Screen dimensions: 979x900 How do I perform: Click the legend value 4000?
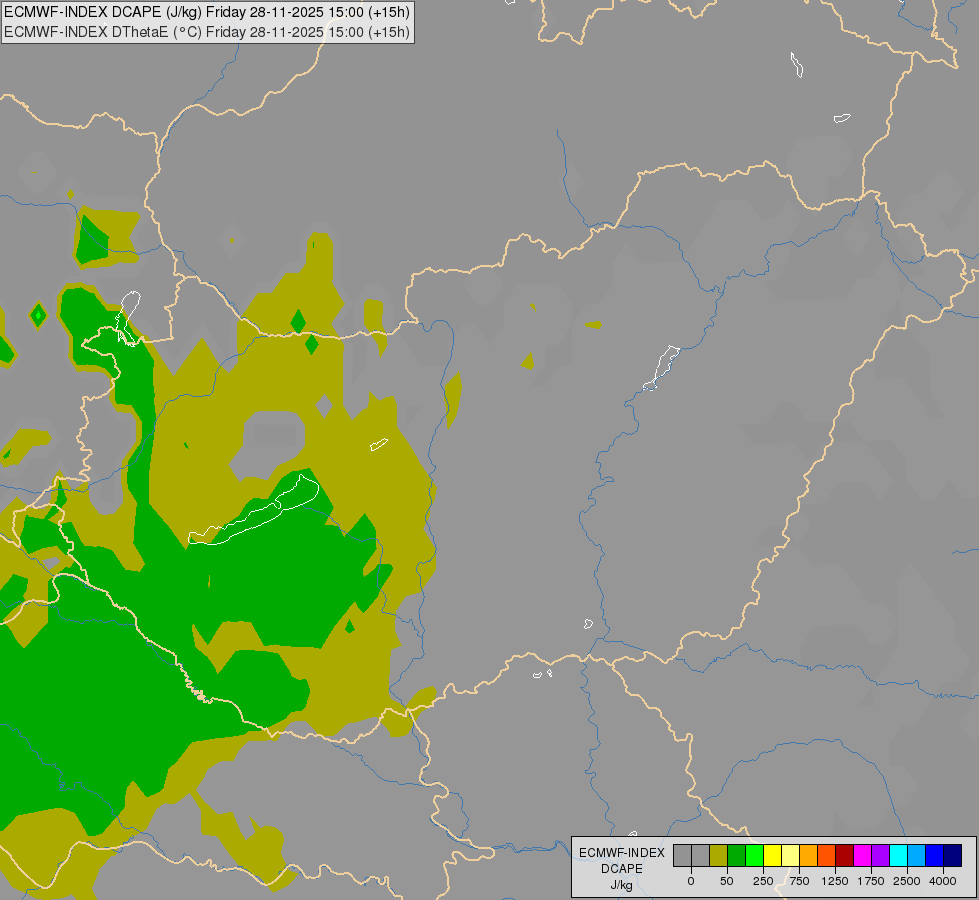pos(943,881)
